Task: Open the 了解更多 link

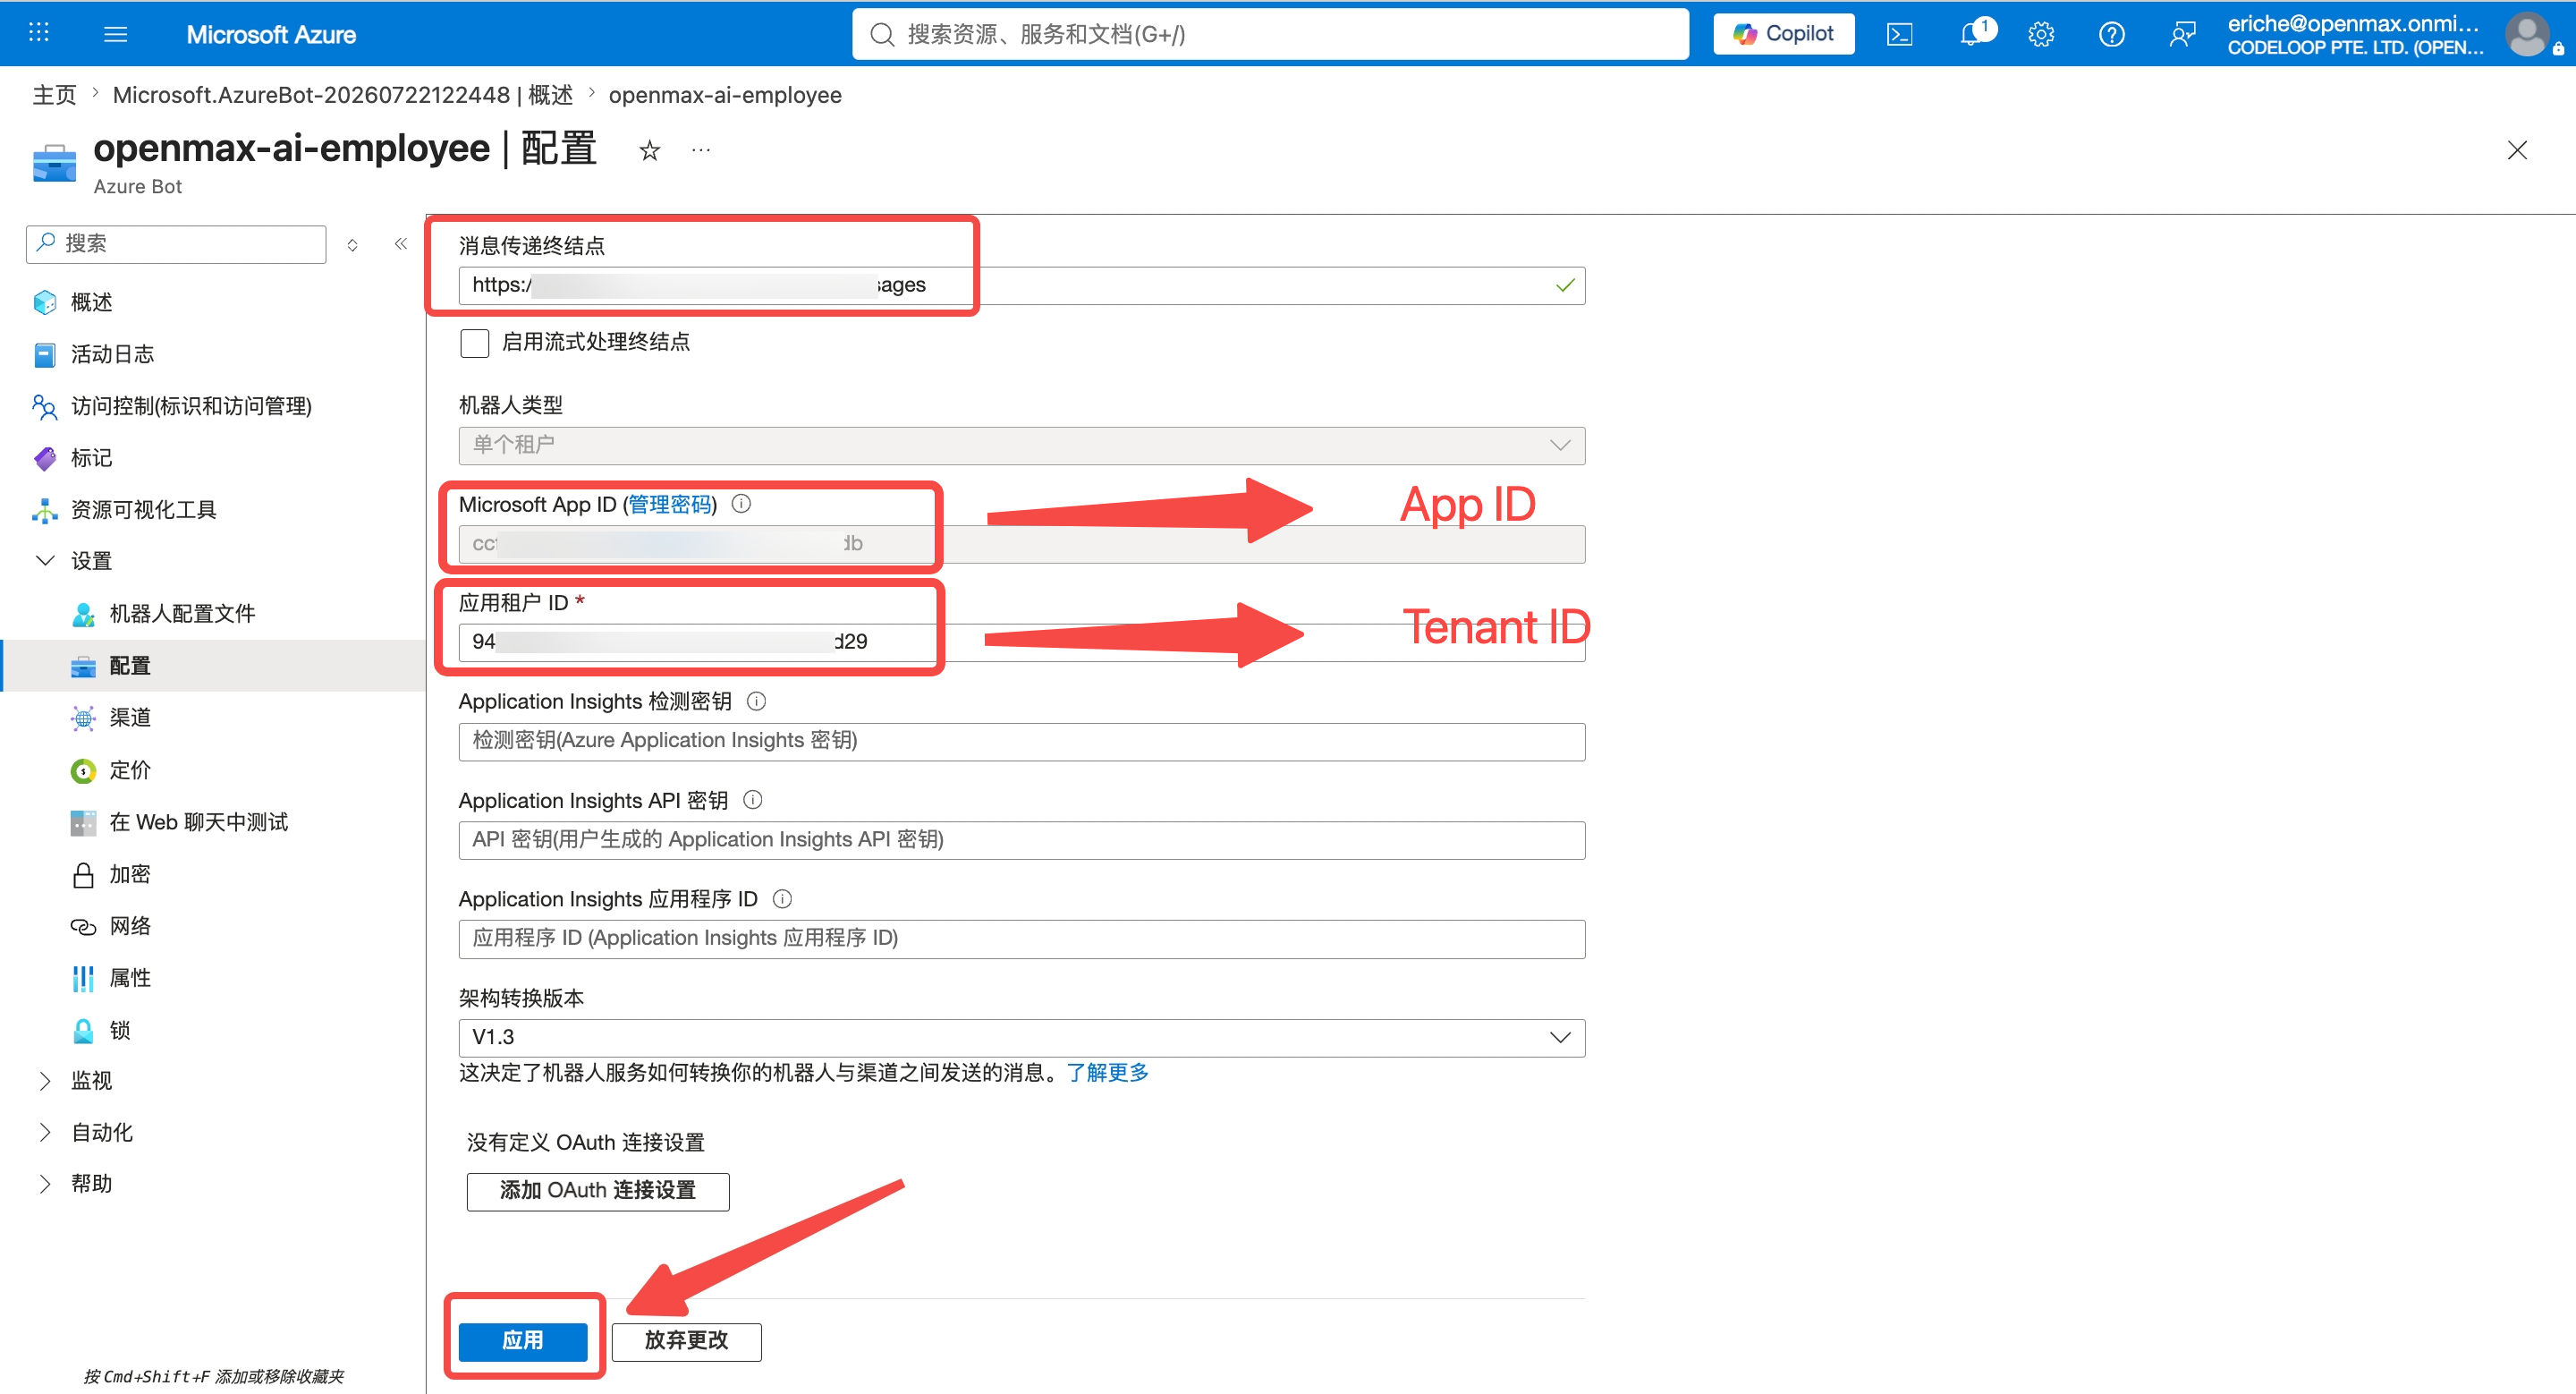Action: [x=1107, y=1073]
